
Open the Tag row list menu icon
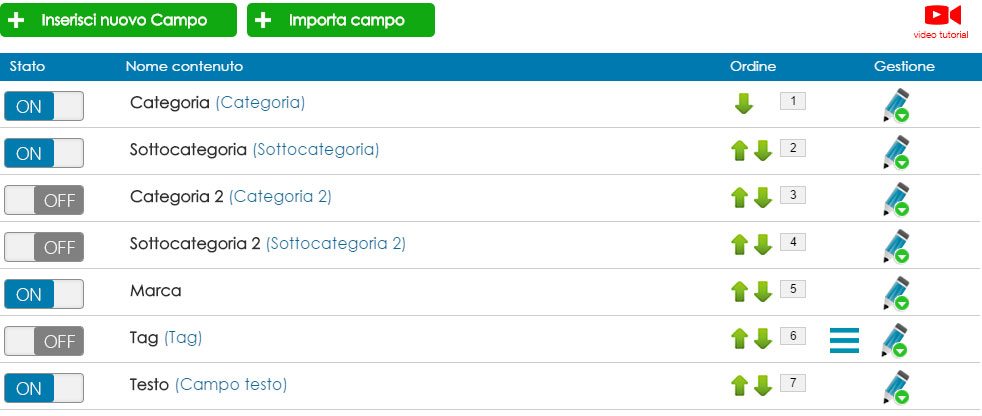[844, 340]
